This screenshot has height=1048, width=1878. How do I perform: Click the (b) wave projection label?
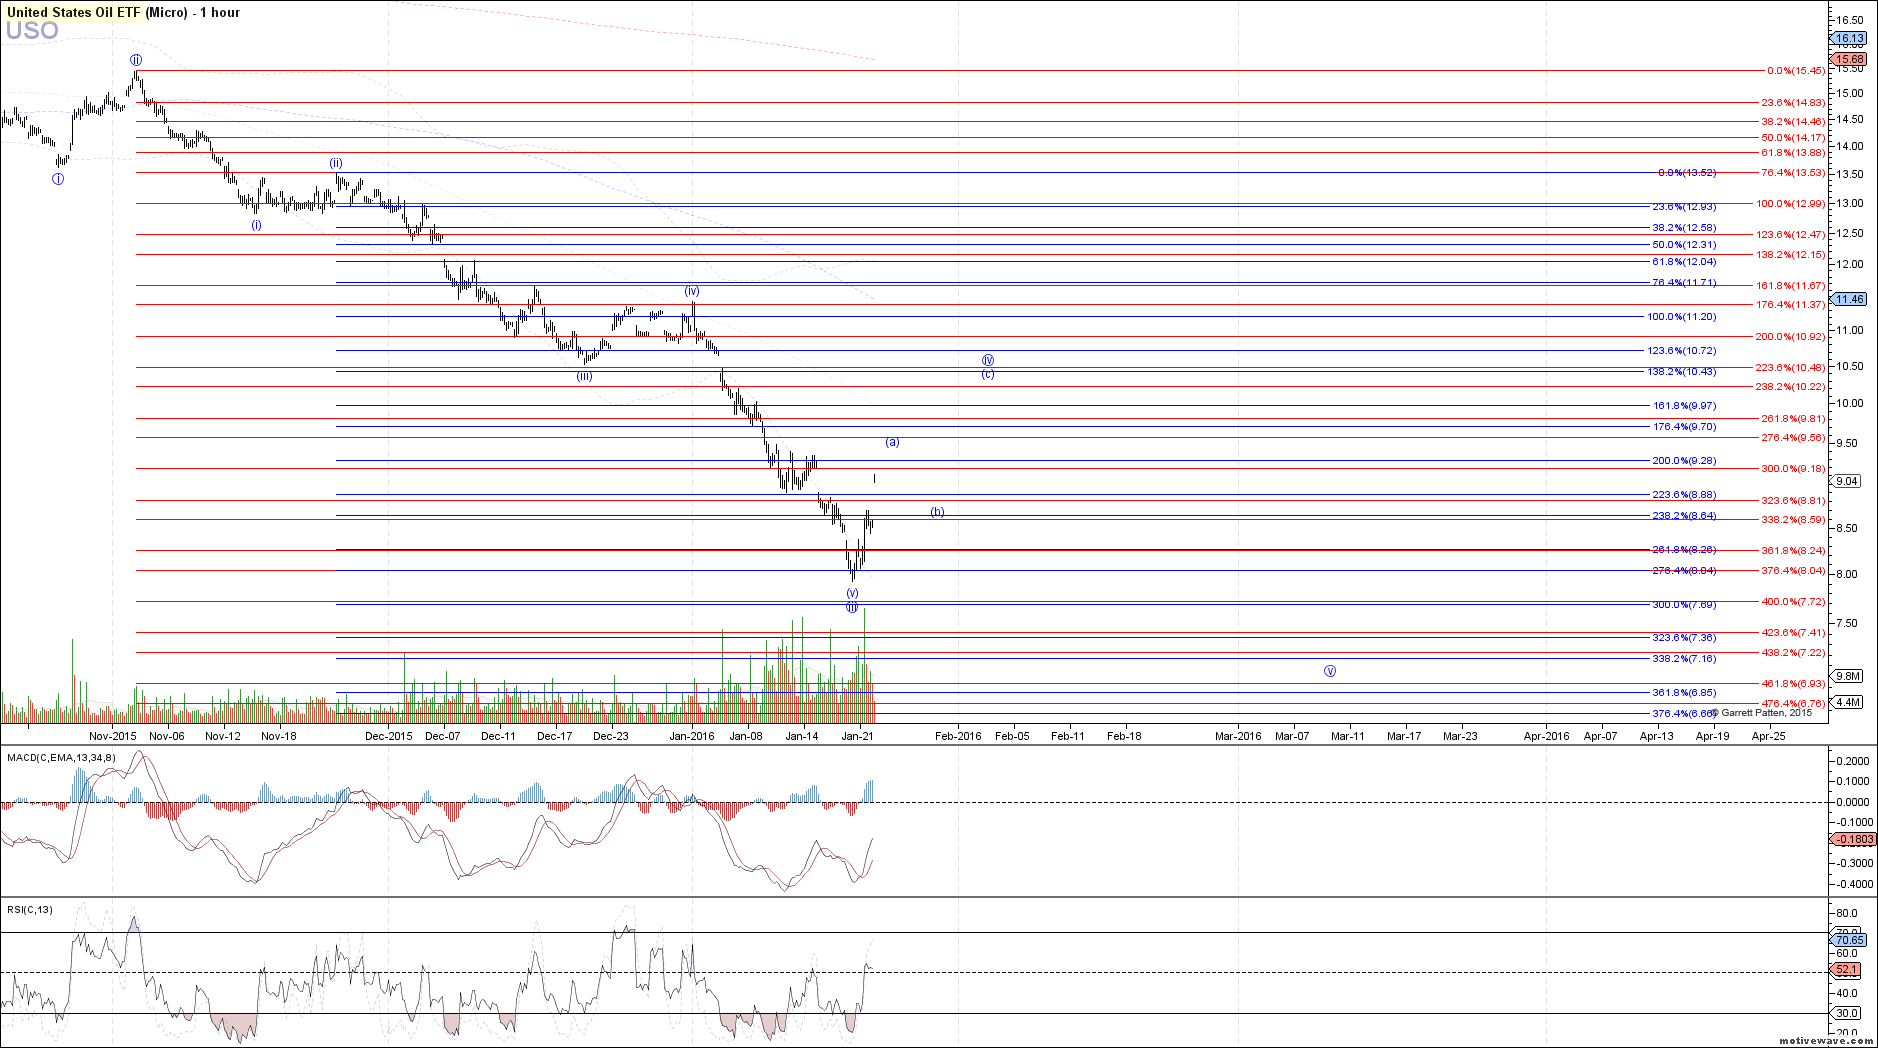[937, 512]
